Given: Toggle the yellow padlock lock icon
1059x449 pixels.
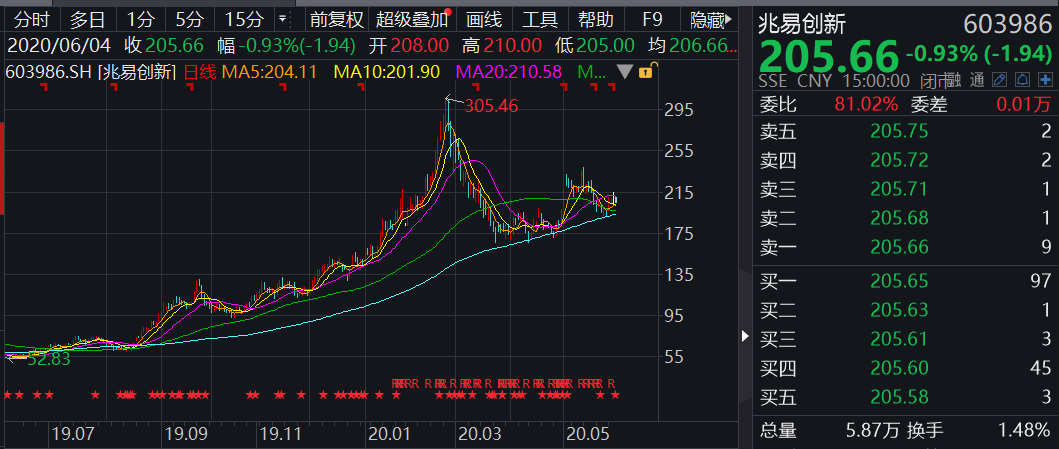Looking at the screenshot, I should (x=646, y=71).
